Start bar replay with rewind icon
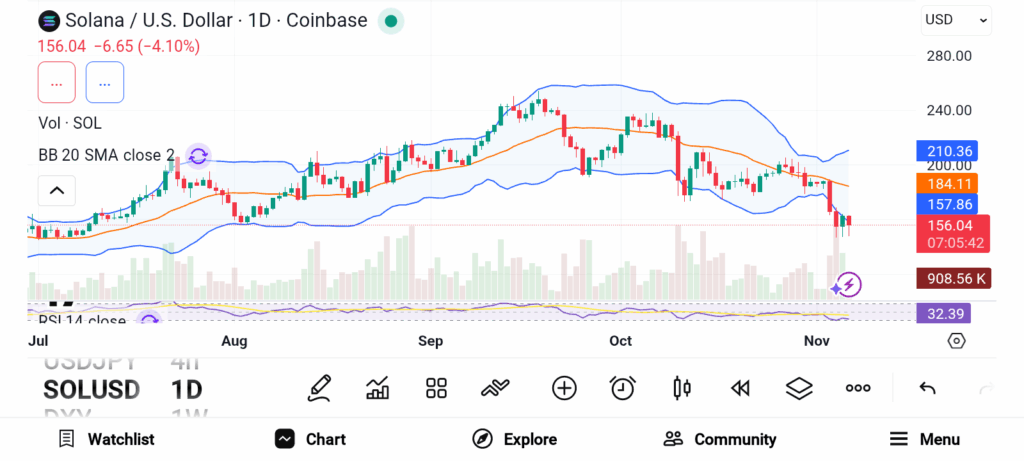 point(740,388)
